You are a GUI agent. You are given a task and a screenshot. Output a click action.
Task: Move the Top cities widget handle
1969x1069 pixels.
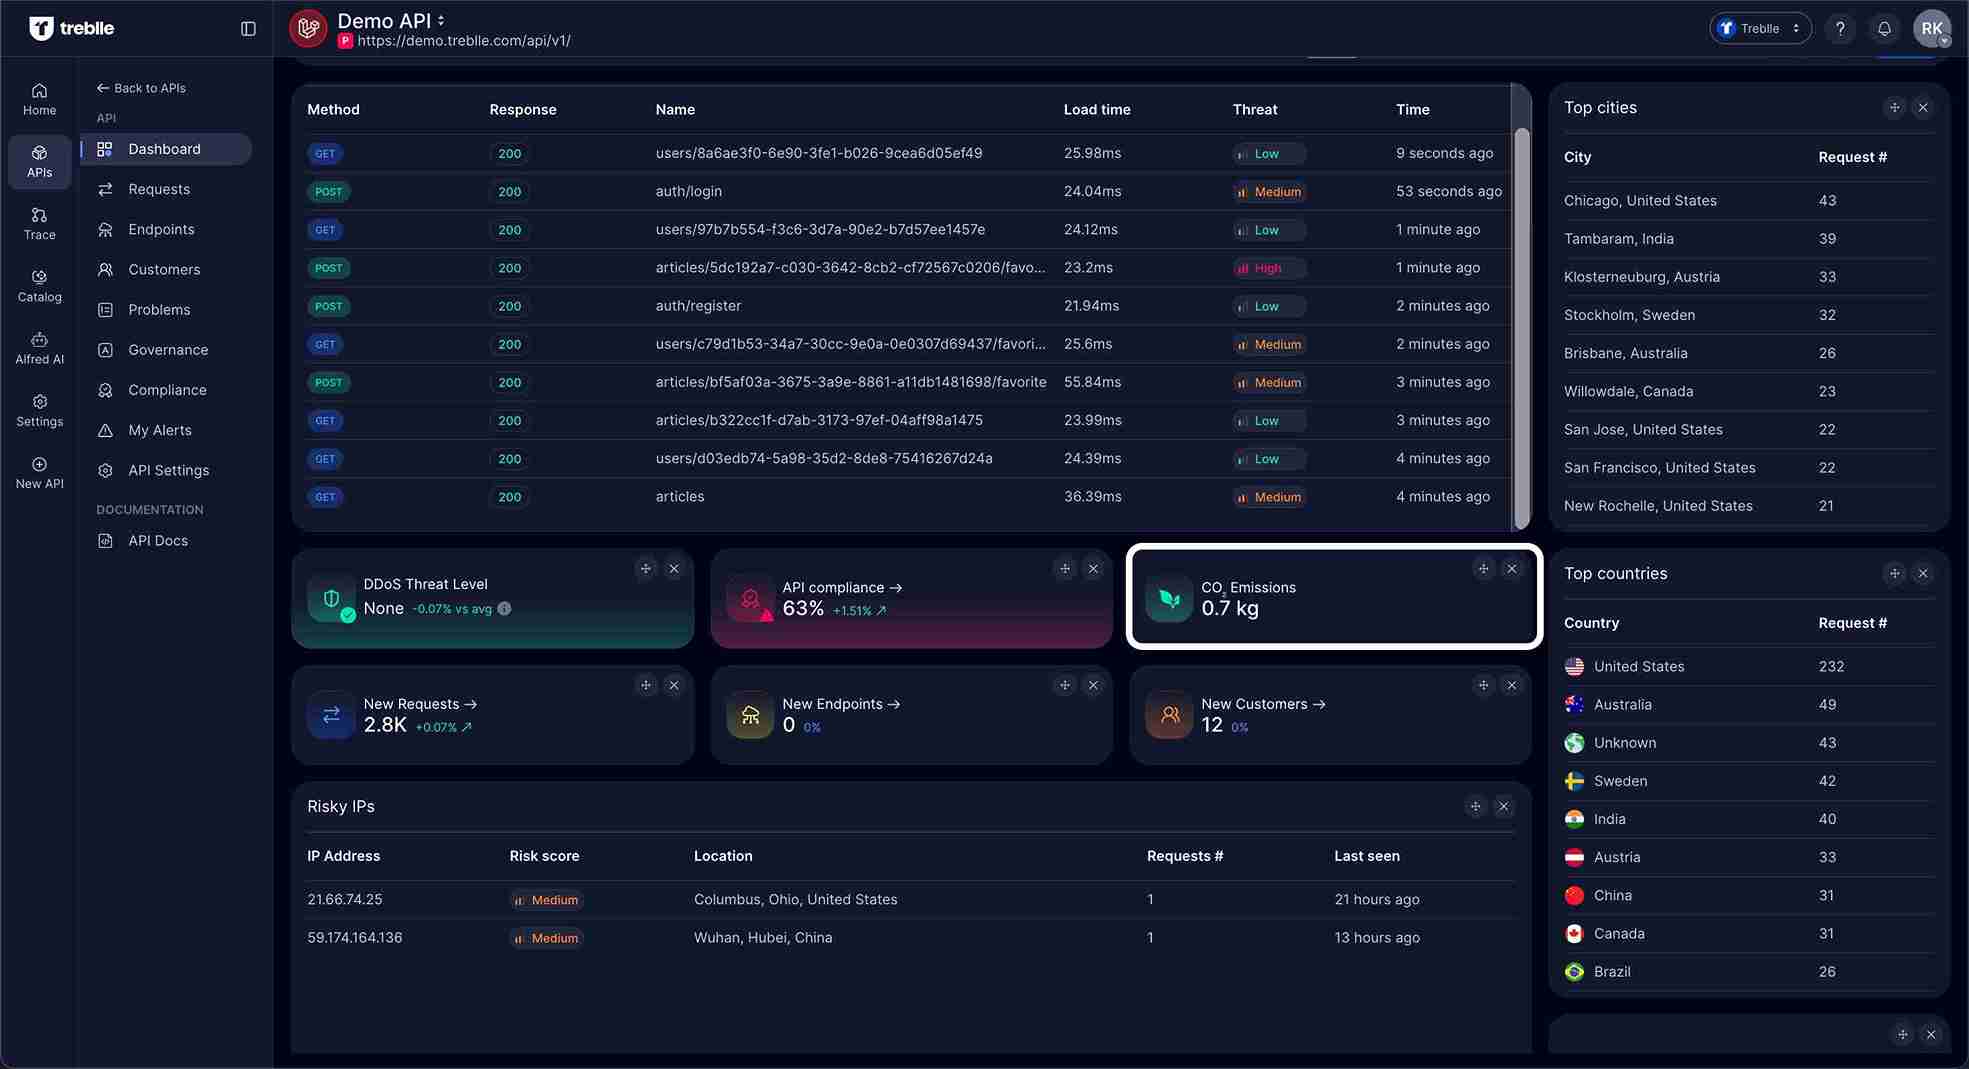pyautogui.click(x=1894, y=108)
